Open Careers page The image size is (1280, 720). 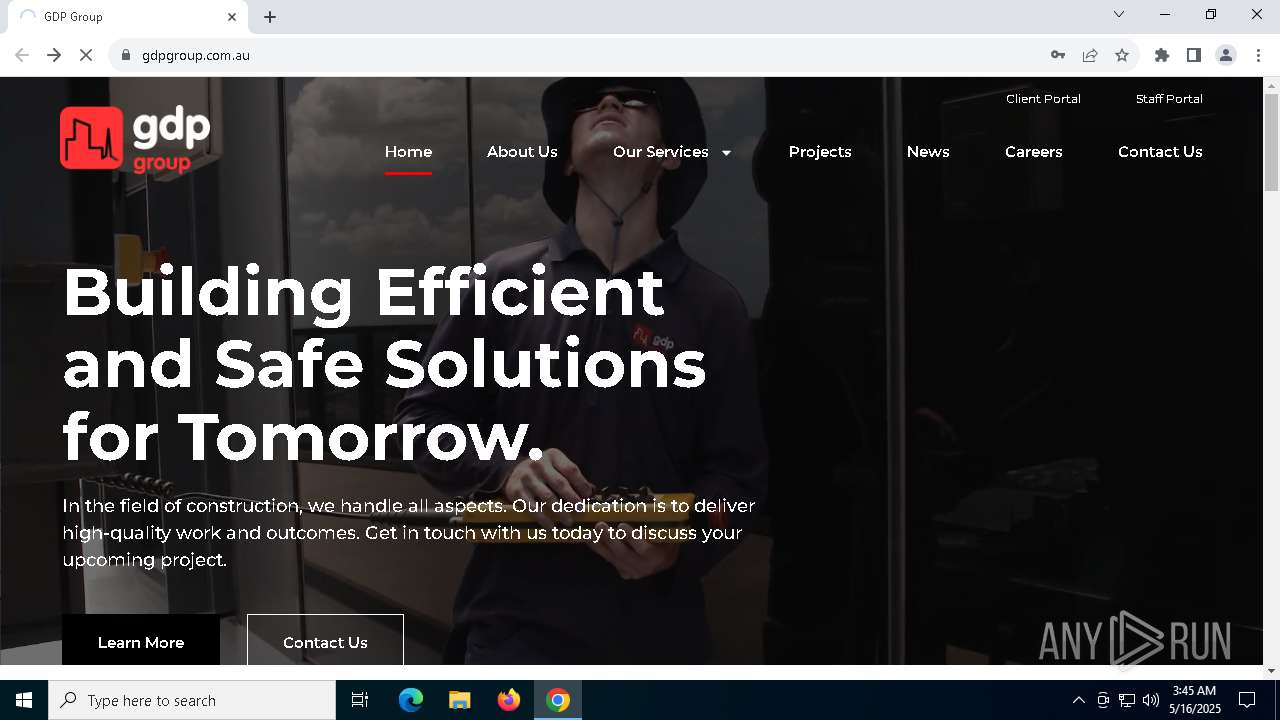(x=1034, y=152)
